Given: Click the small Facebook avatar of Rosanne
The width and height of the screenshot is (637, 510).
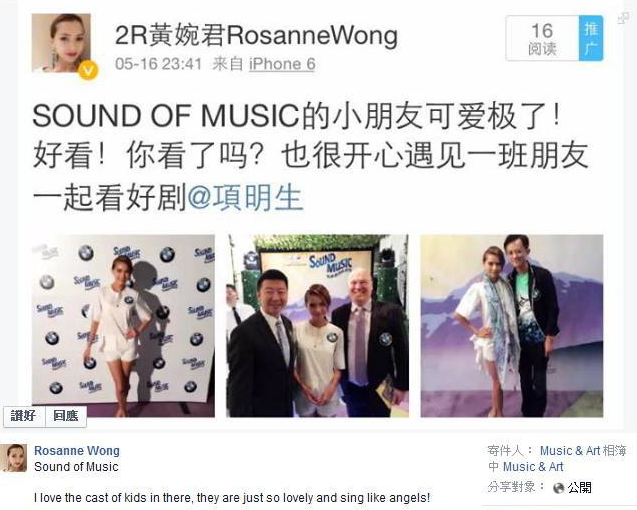Looking at the screenshot, I should [14, 458].
